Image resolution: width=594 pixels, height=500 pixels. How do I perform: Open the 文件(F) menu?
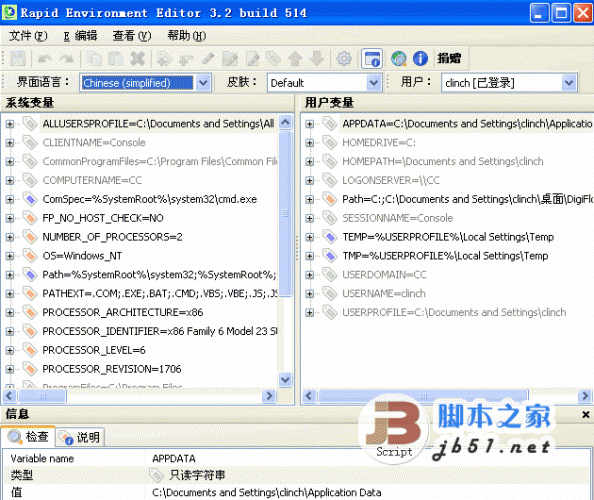point(28,36)
